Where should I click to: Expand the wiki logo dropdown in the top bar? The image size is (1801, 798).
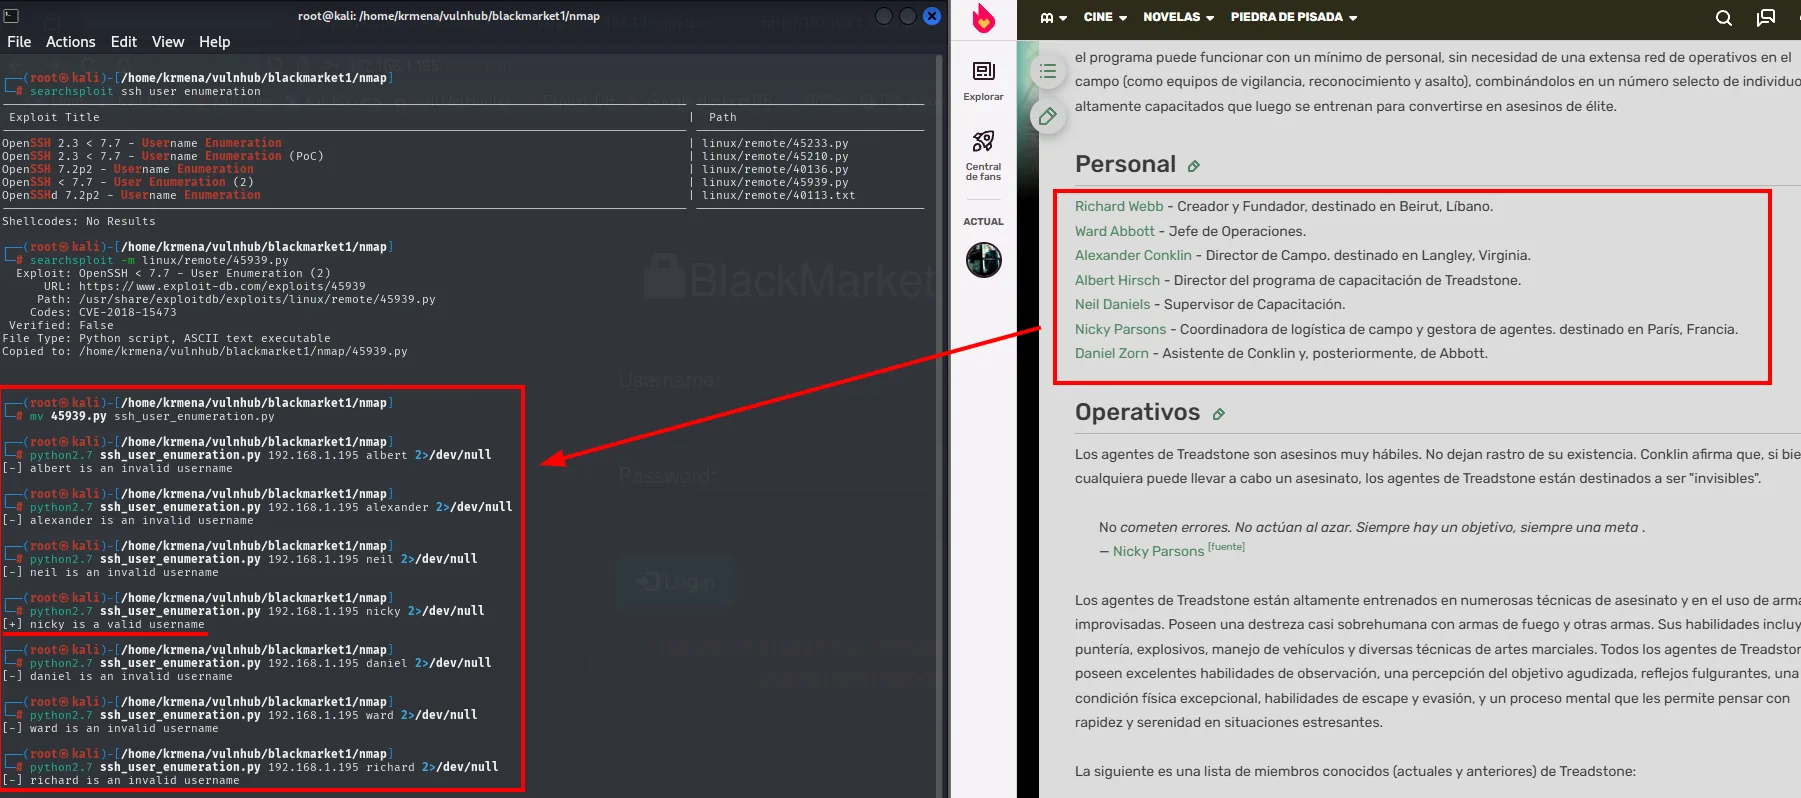point(1054,17)
